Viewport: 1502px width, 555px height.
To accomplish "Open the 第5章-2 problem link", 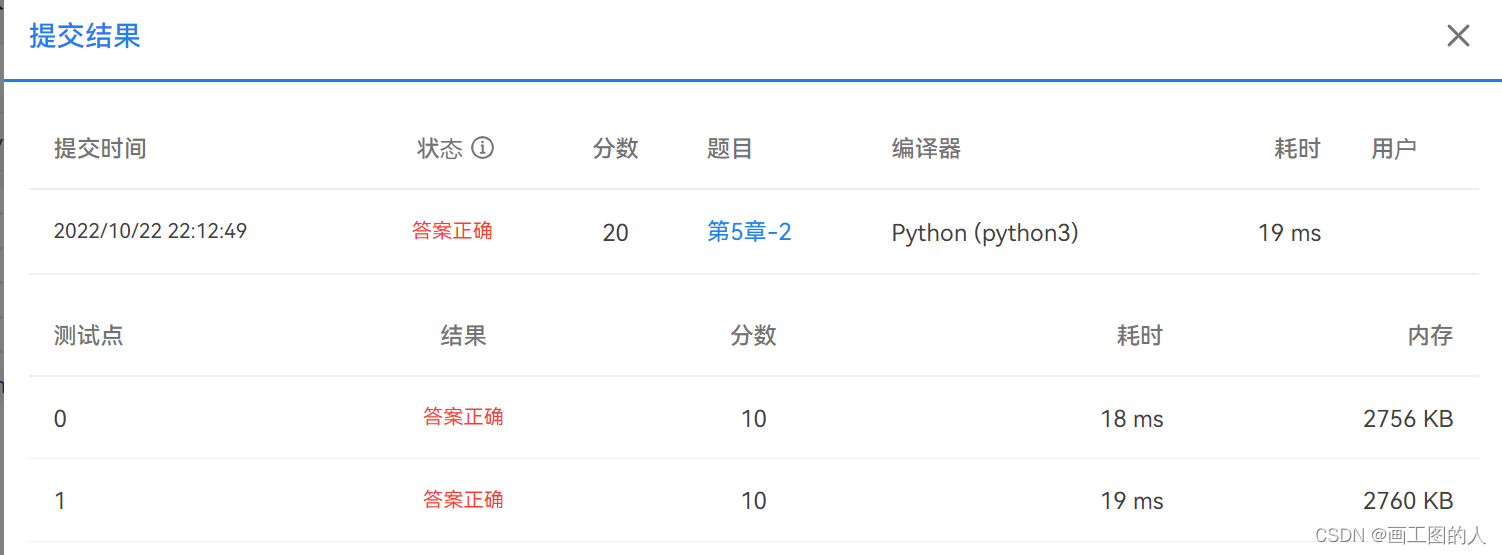I will coord(749,232).
